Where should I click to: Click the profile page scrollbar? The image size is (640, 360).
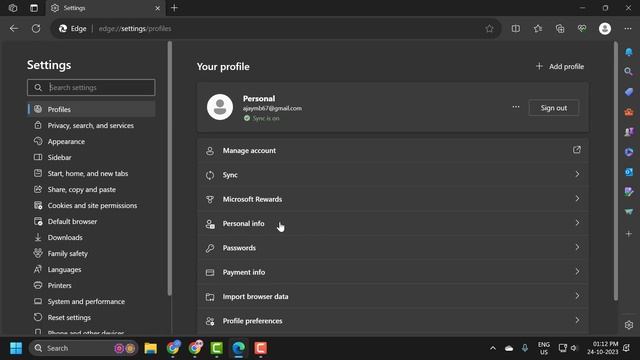click(616, 171)
